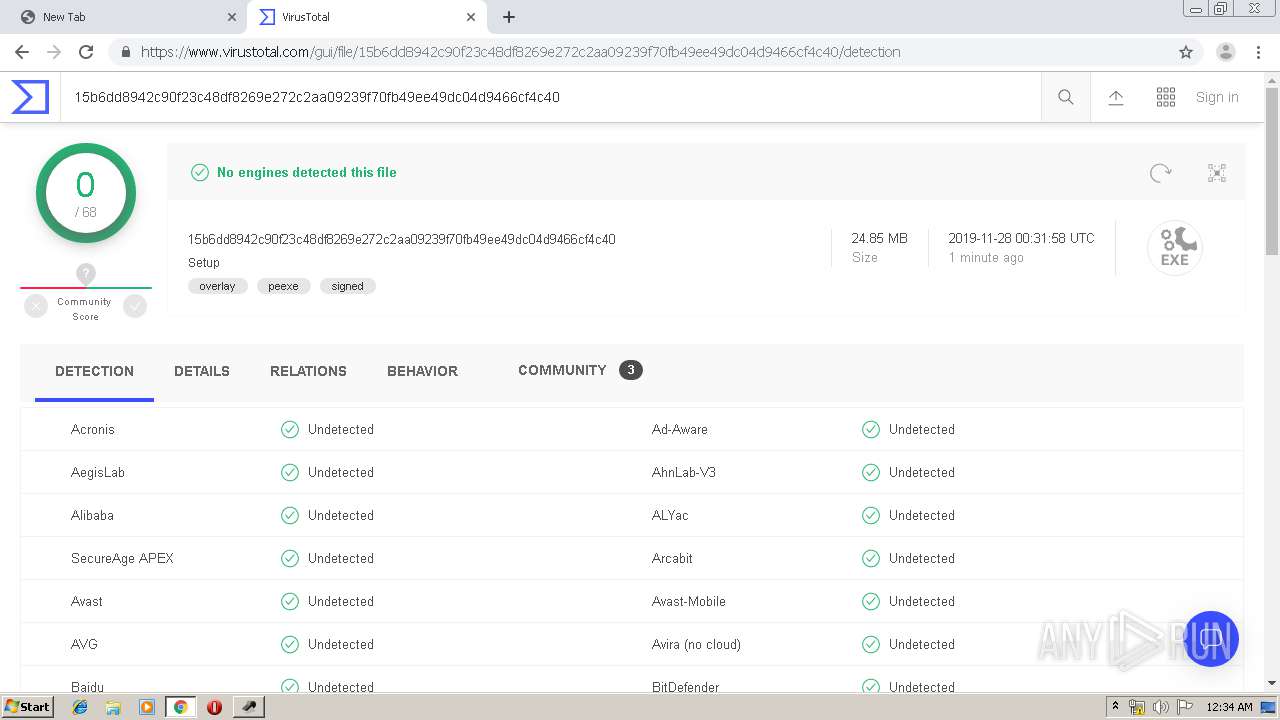Click the Opera taskbar icon
This screenshot has width=1280, height=720.
[x=214, y=707]
